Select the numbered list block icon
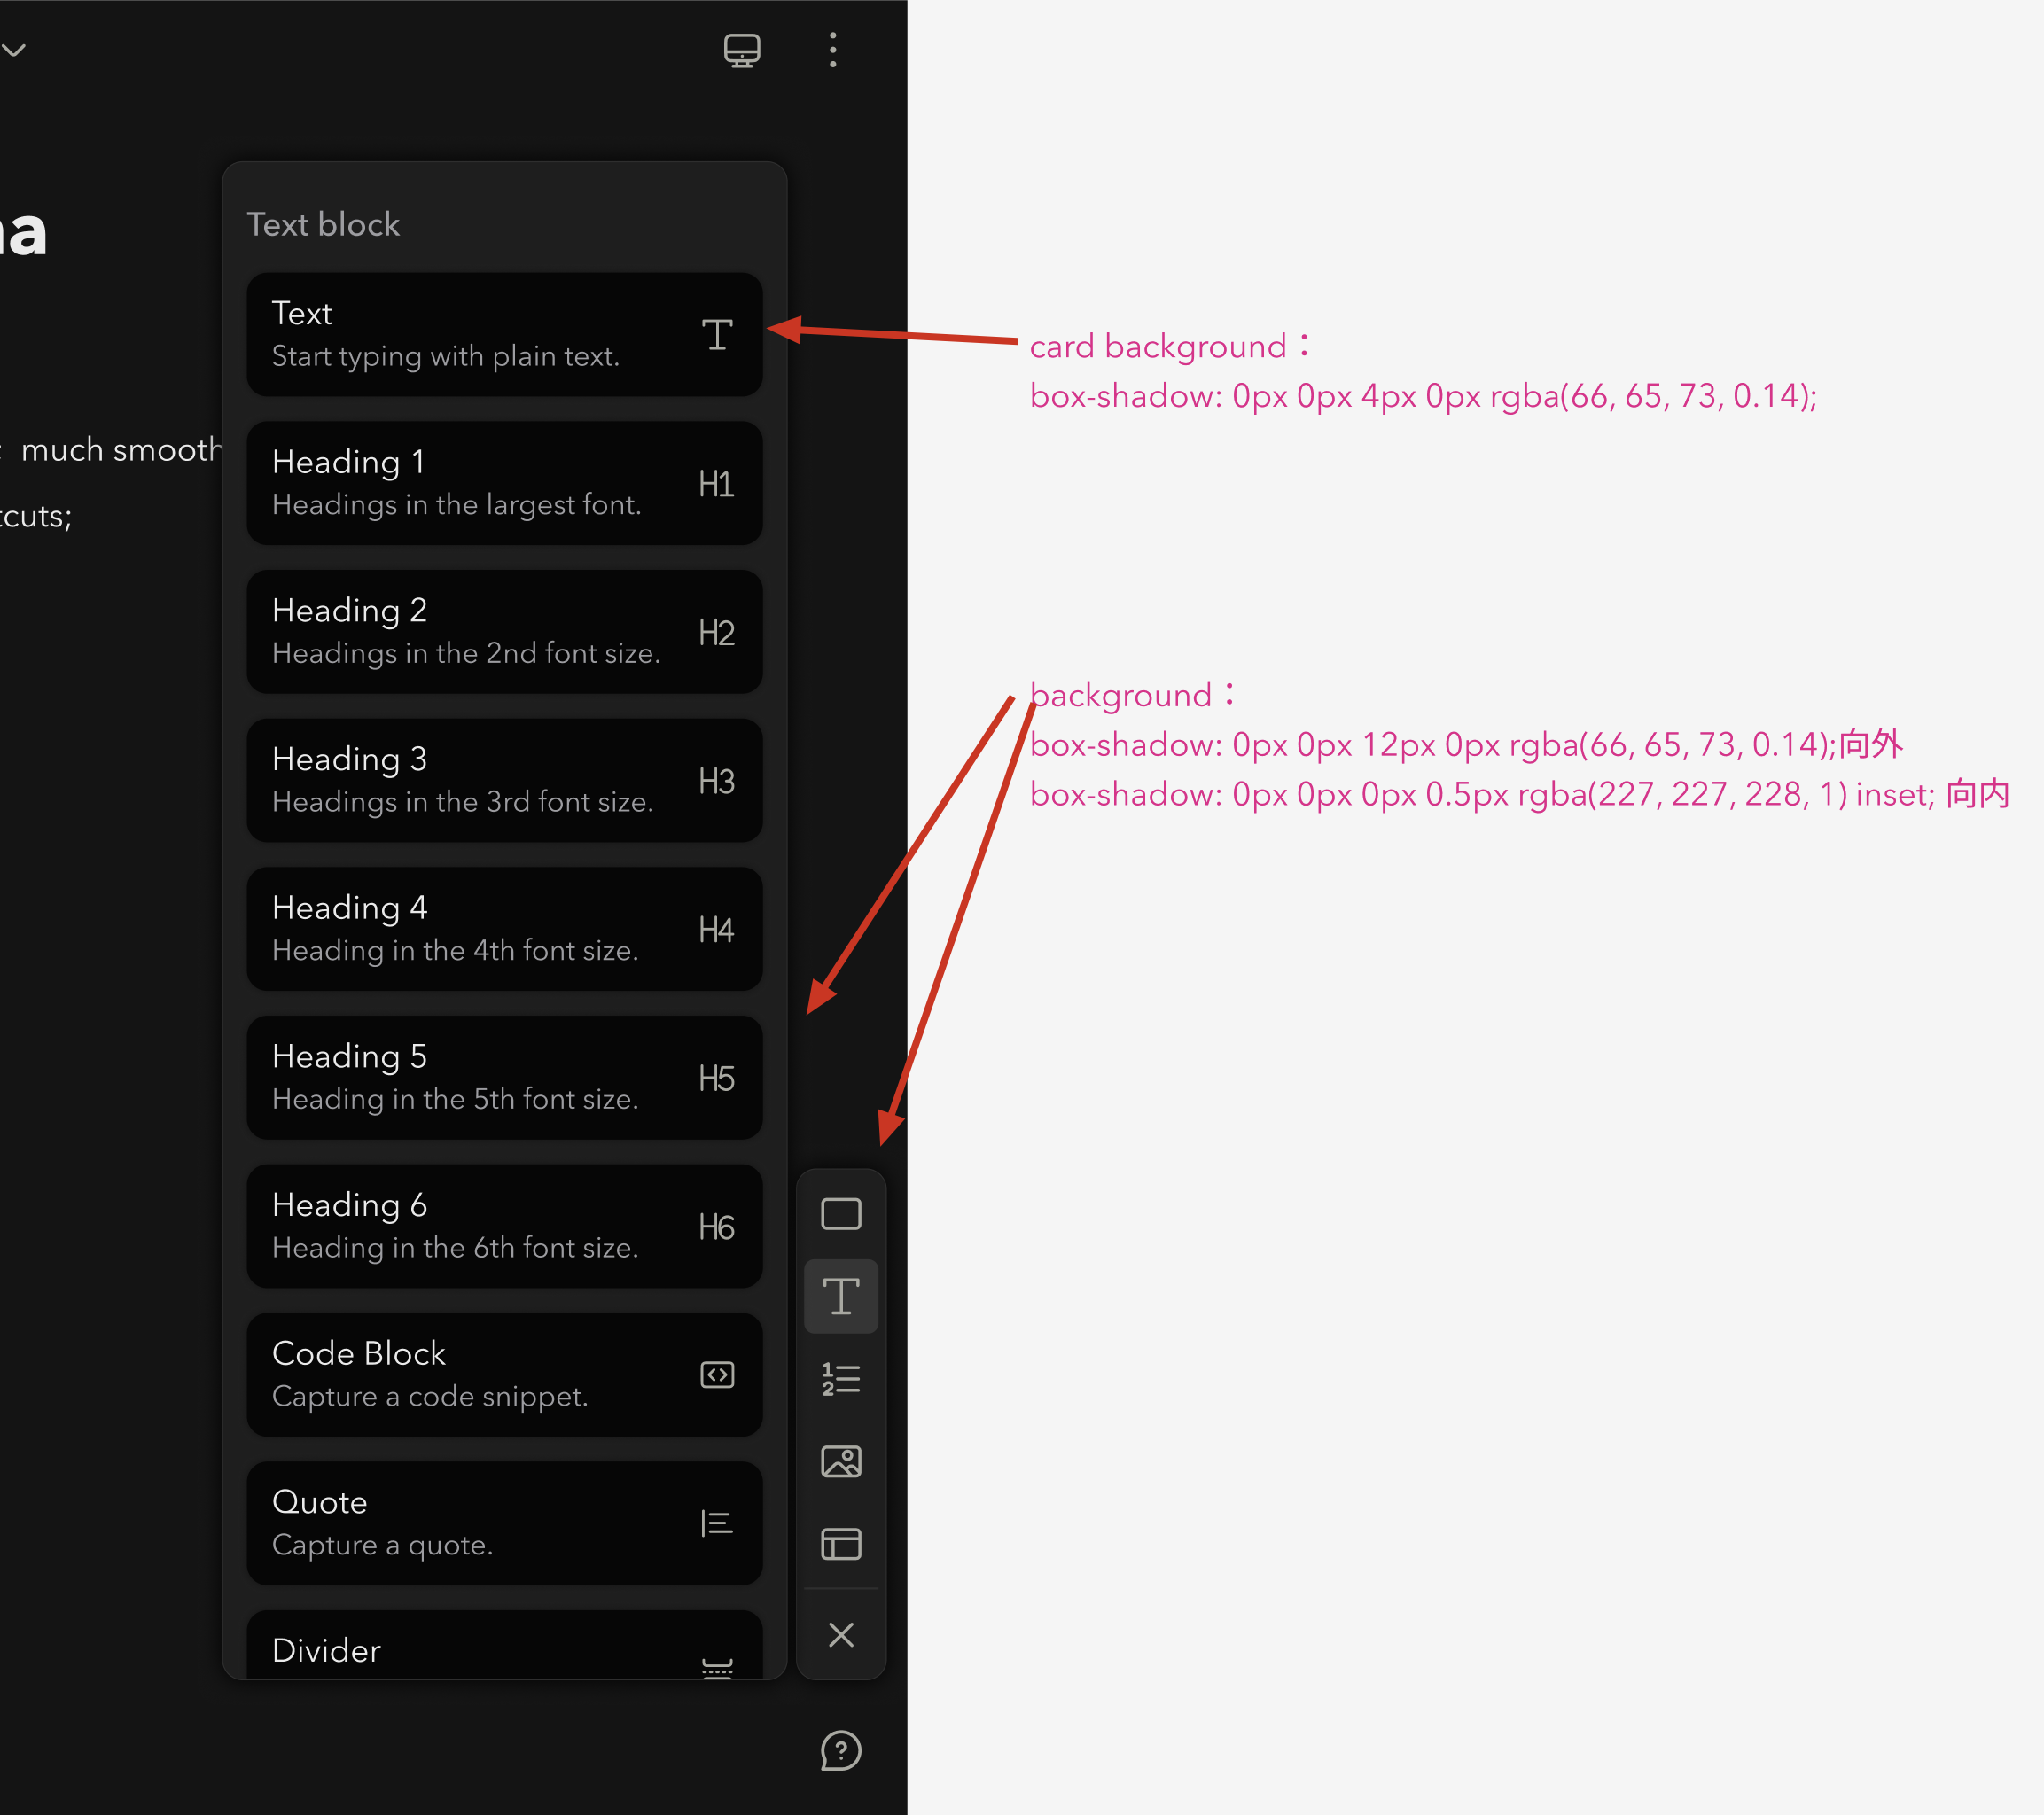This screenshot has width=2044, height=1815. click(841, 1378)
